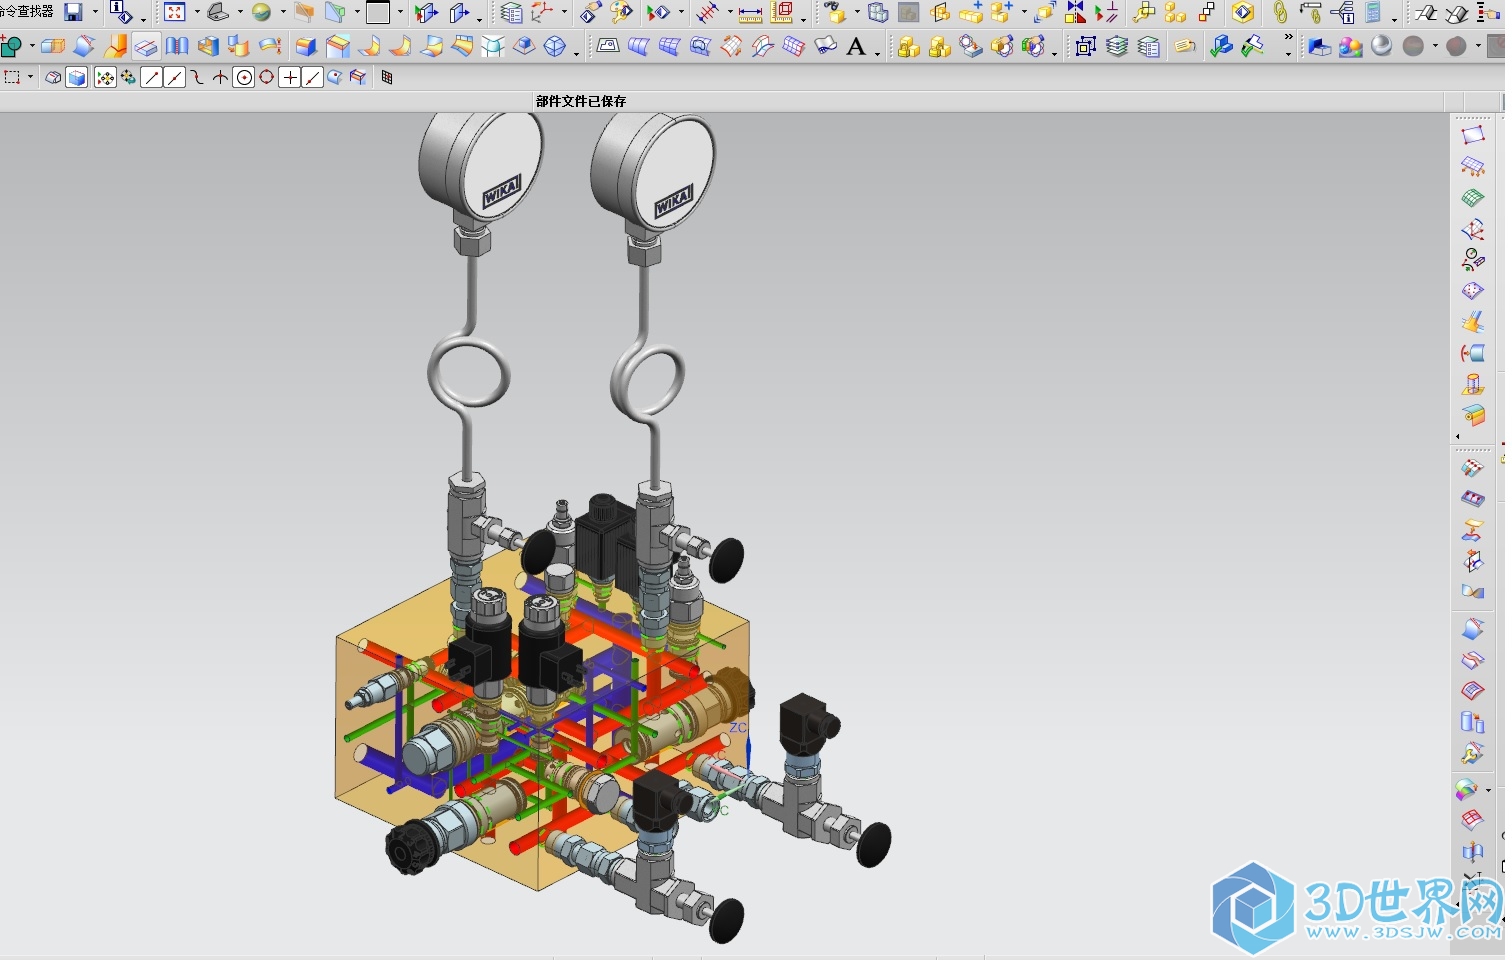The width and height of the screenshot is (1512, 963).
Task: Click the calculator spreadsheet icon
Action: coord(1374,12)
